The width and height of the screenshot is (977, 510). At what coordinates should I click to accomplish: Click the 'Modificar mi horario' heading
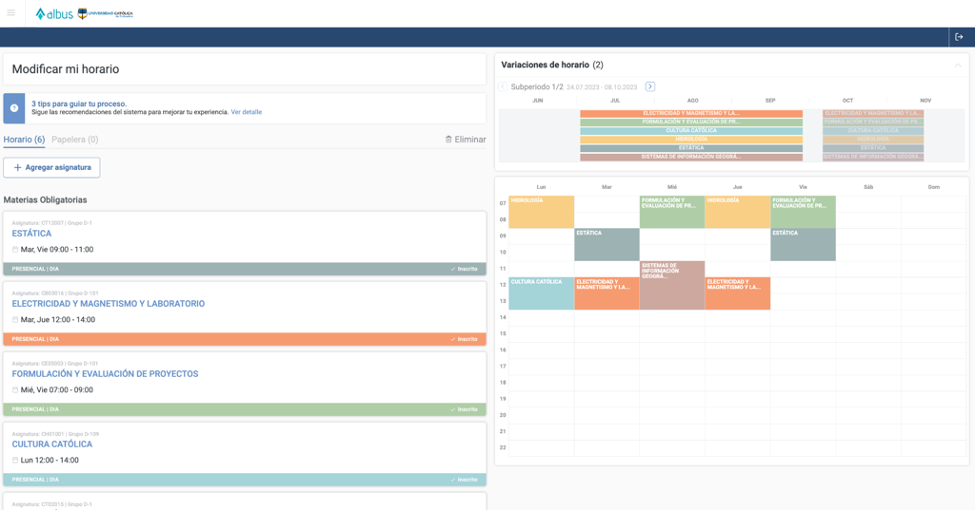65,69
